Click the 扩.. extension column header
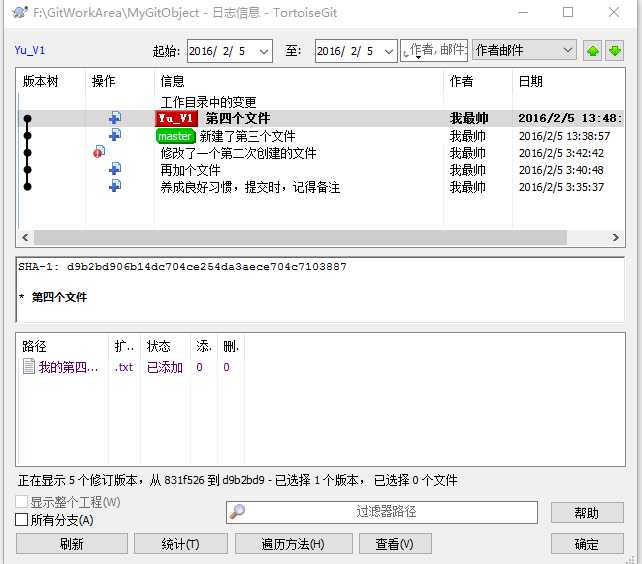 [124, 346]
